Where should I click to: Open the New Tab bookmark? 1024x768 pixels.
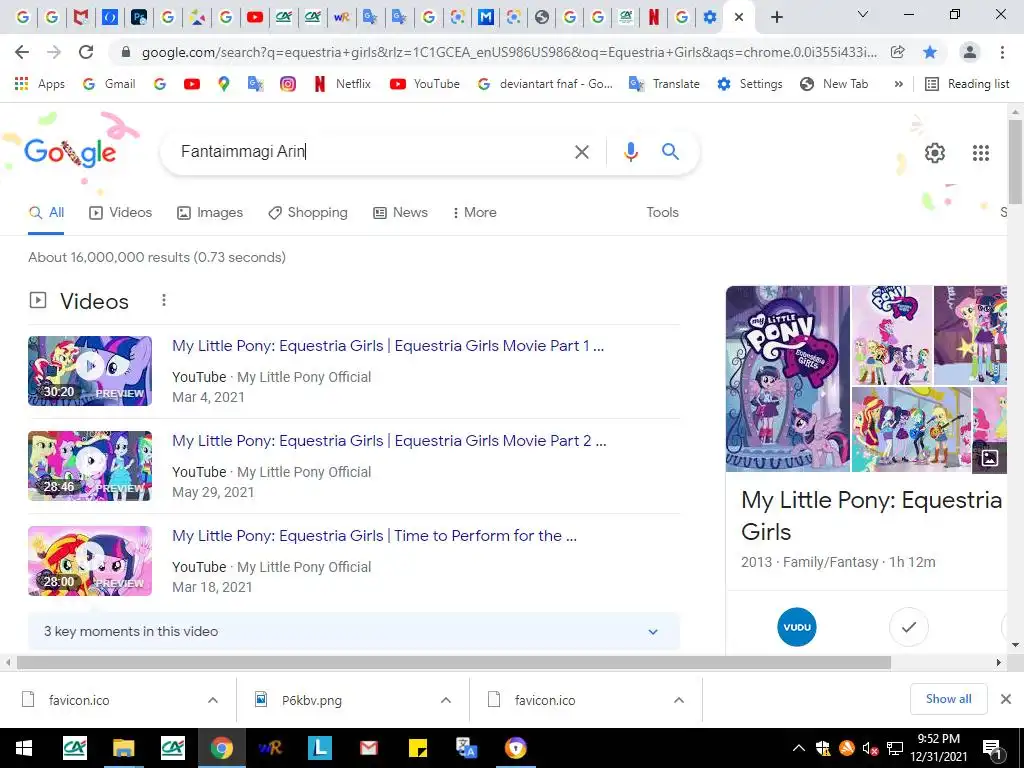[x=834, y=84]
